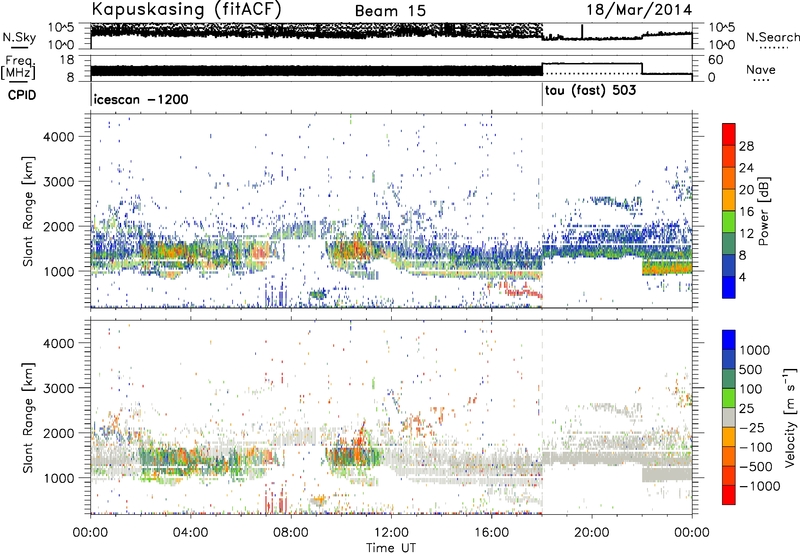Click the '2000' tick on the velocity panel

(58, 433)
